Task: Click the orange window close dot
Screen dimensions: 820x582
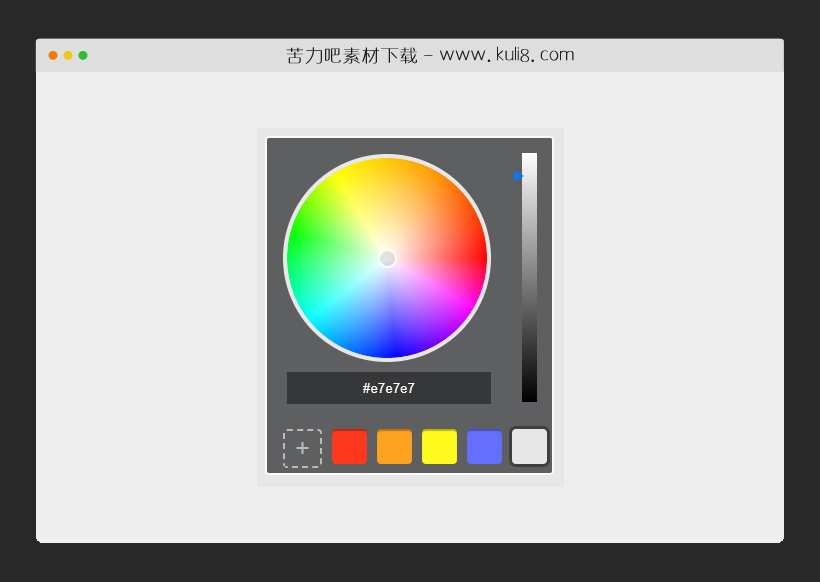Action: 53,55
